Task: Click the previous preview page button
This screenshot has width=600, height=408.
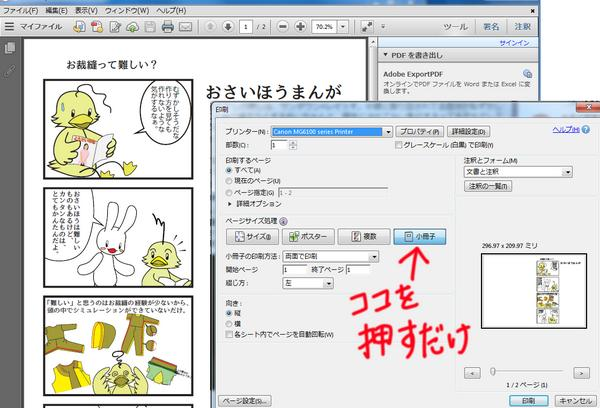Action: [x=472, y=373]
